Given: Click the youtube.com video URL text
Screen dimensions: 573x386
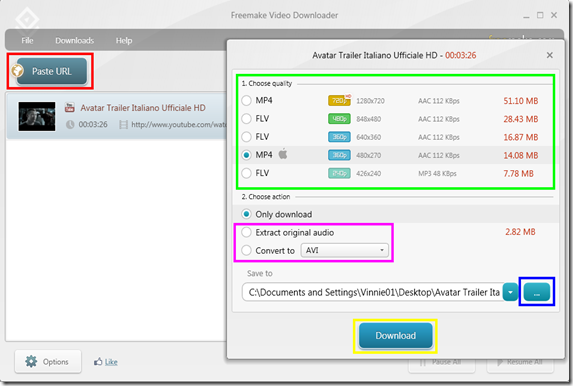Looking at the screenshot, I should tap(179, 125).
